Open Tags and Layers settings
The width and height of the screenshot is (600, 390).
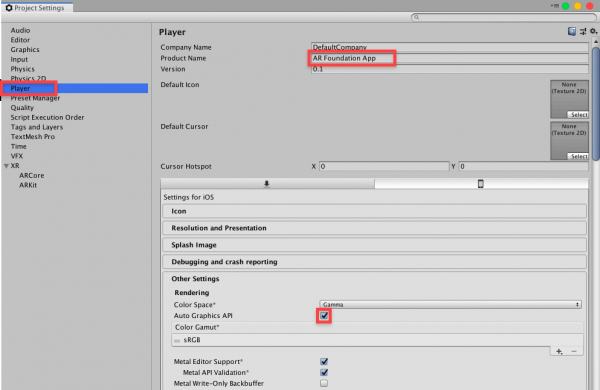coord(37,127)
